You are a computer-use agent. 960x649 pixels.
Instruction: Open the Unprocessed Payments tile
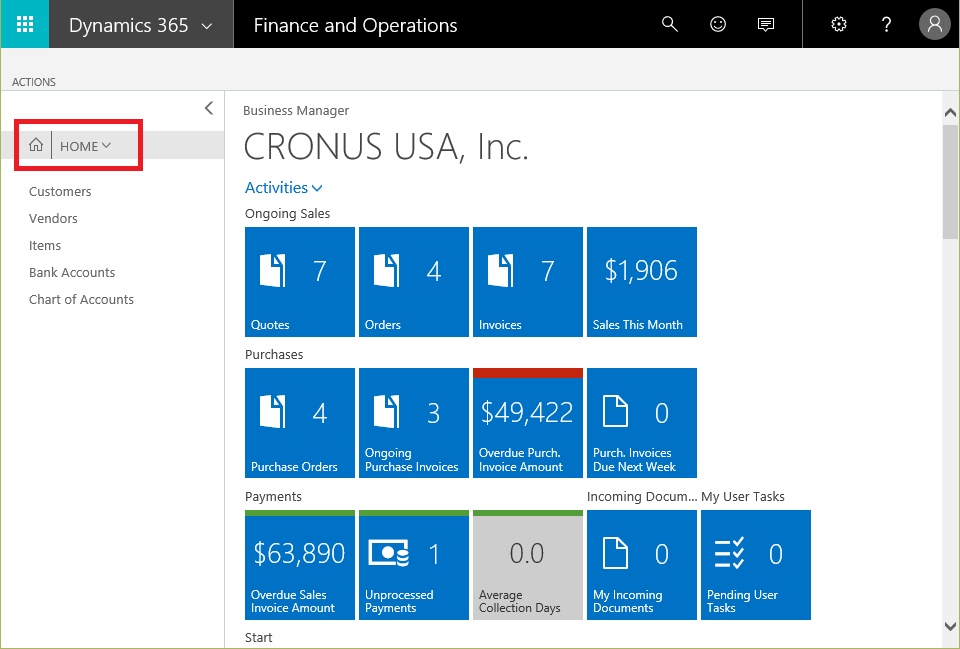click(414, 565)
